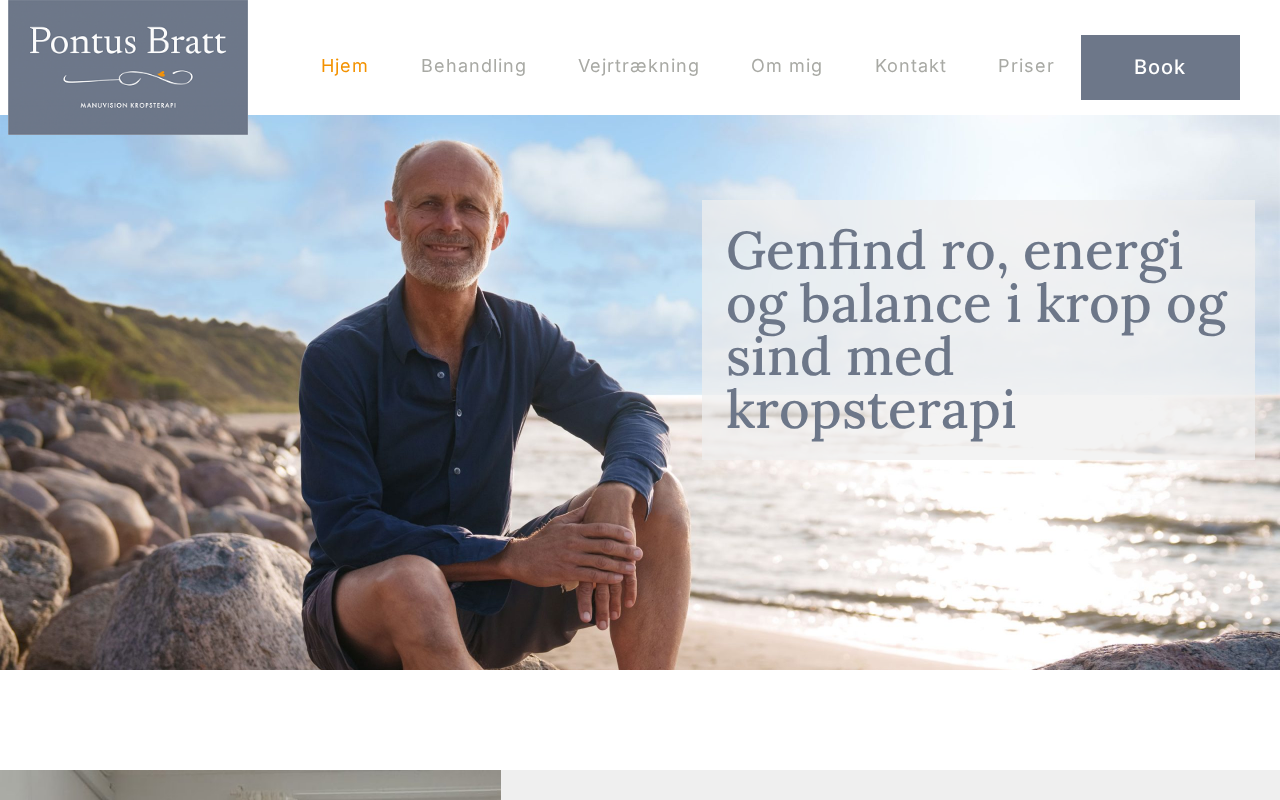Click the Book button
The height and width of the screenshot is (800, 1280).
tap(1160, 67)
